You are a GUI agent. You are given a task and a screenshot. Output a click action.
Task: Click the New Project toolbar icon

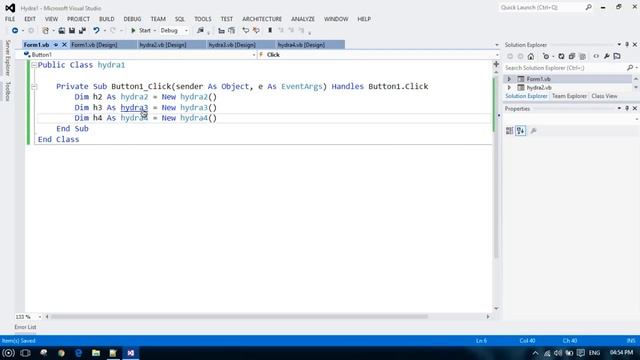[x=45, y=31]
